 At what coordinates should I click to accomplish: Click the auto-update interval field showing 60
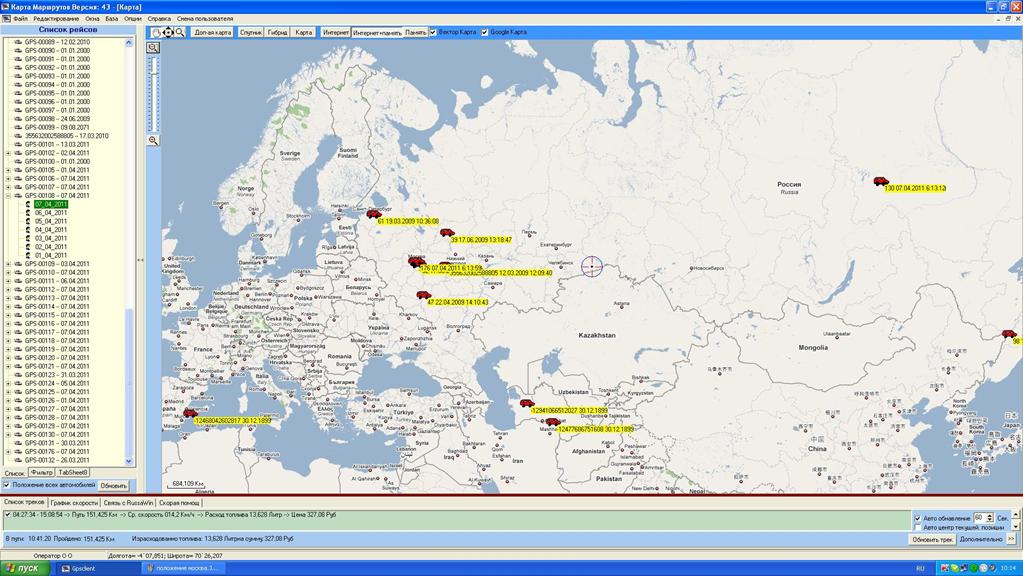tap(979, 518)
